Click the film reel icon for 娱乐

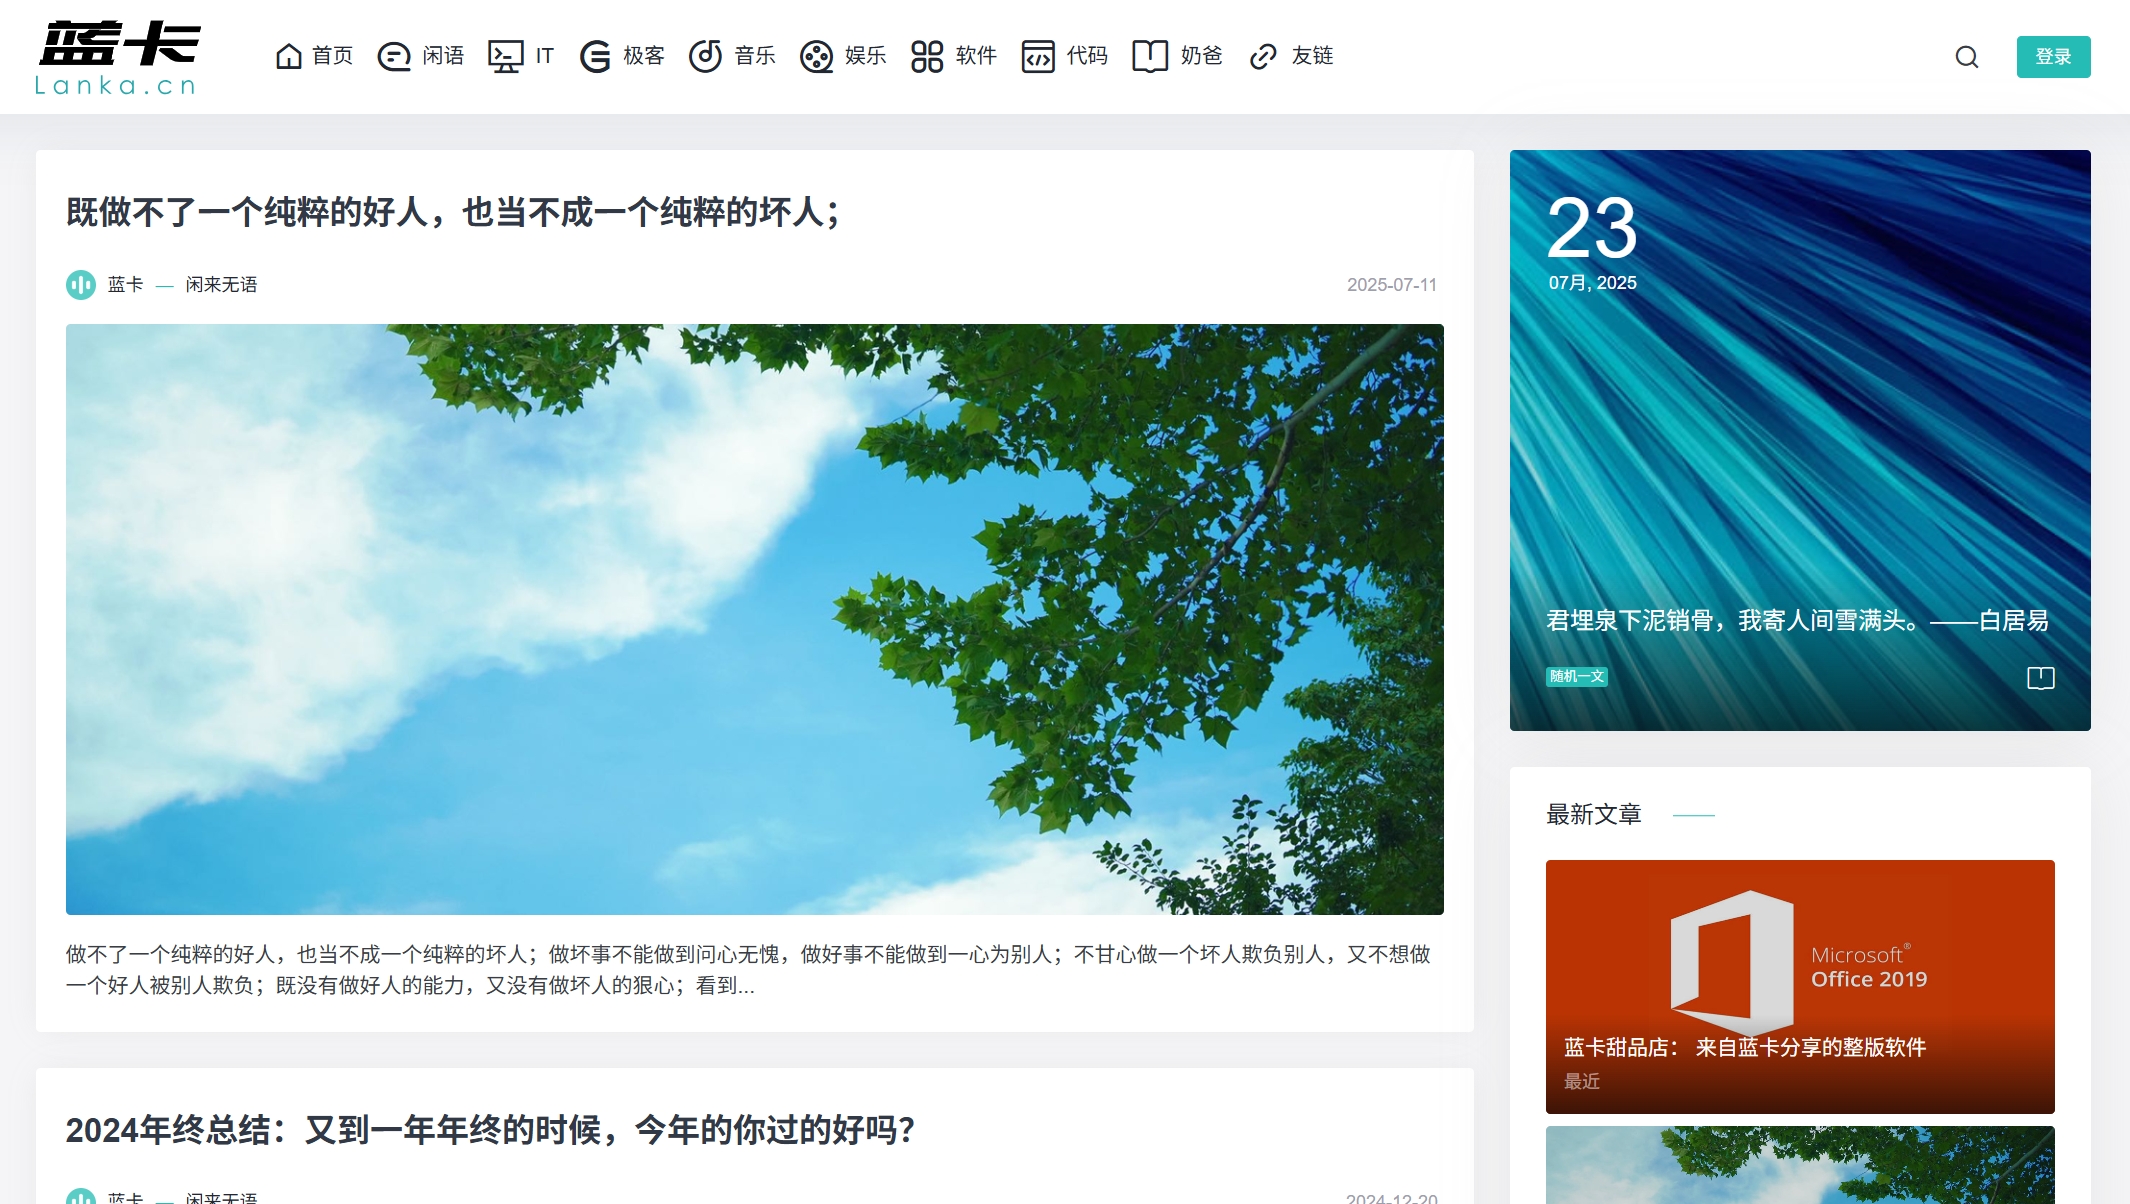point(816,56)
